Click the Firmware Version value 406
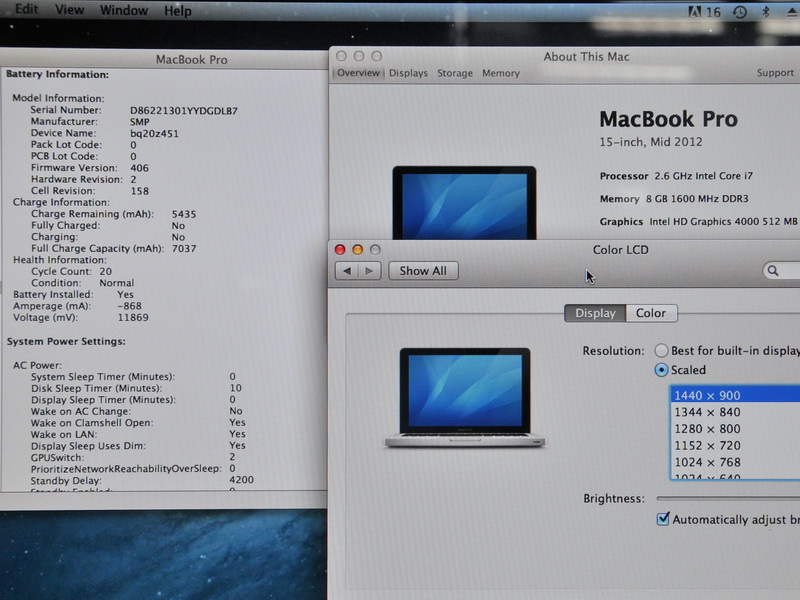 [x=140, y=168]
